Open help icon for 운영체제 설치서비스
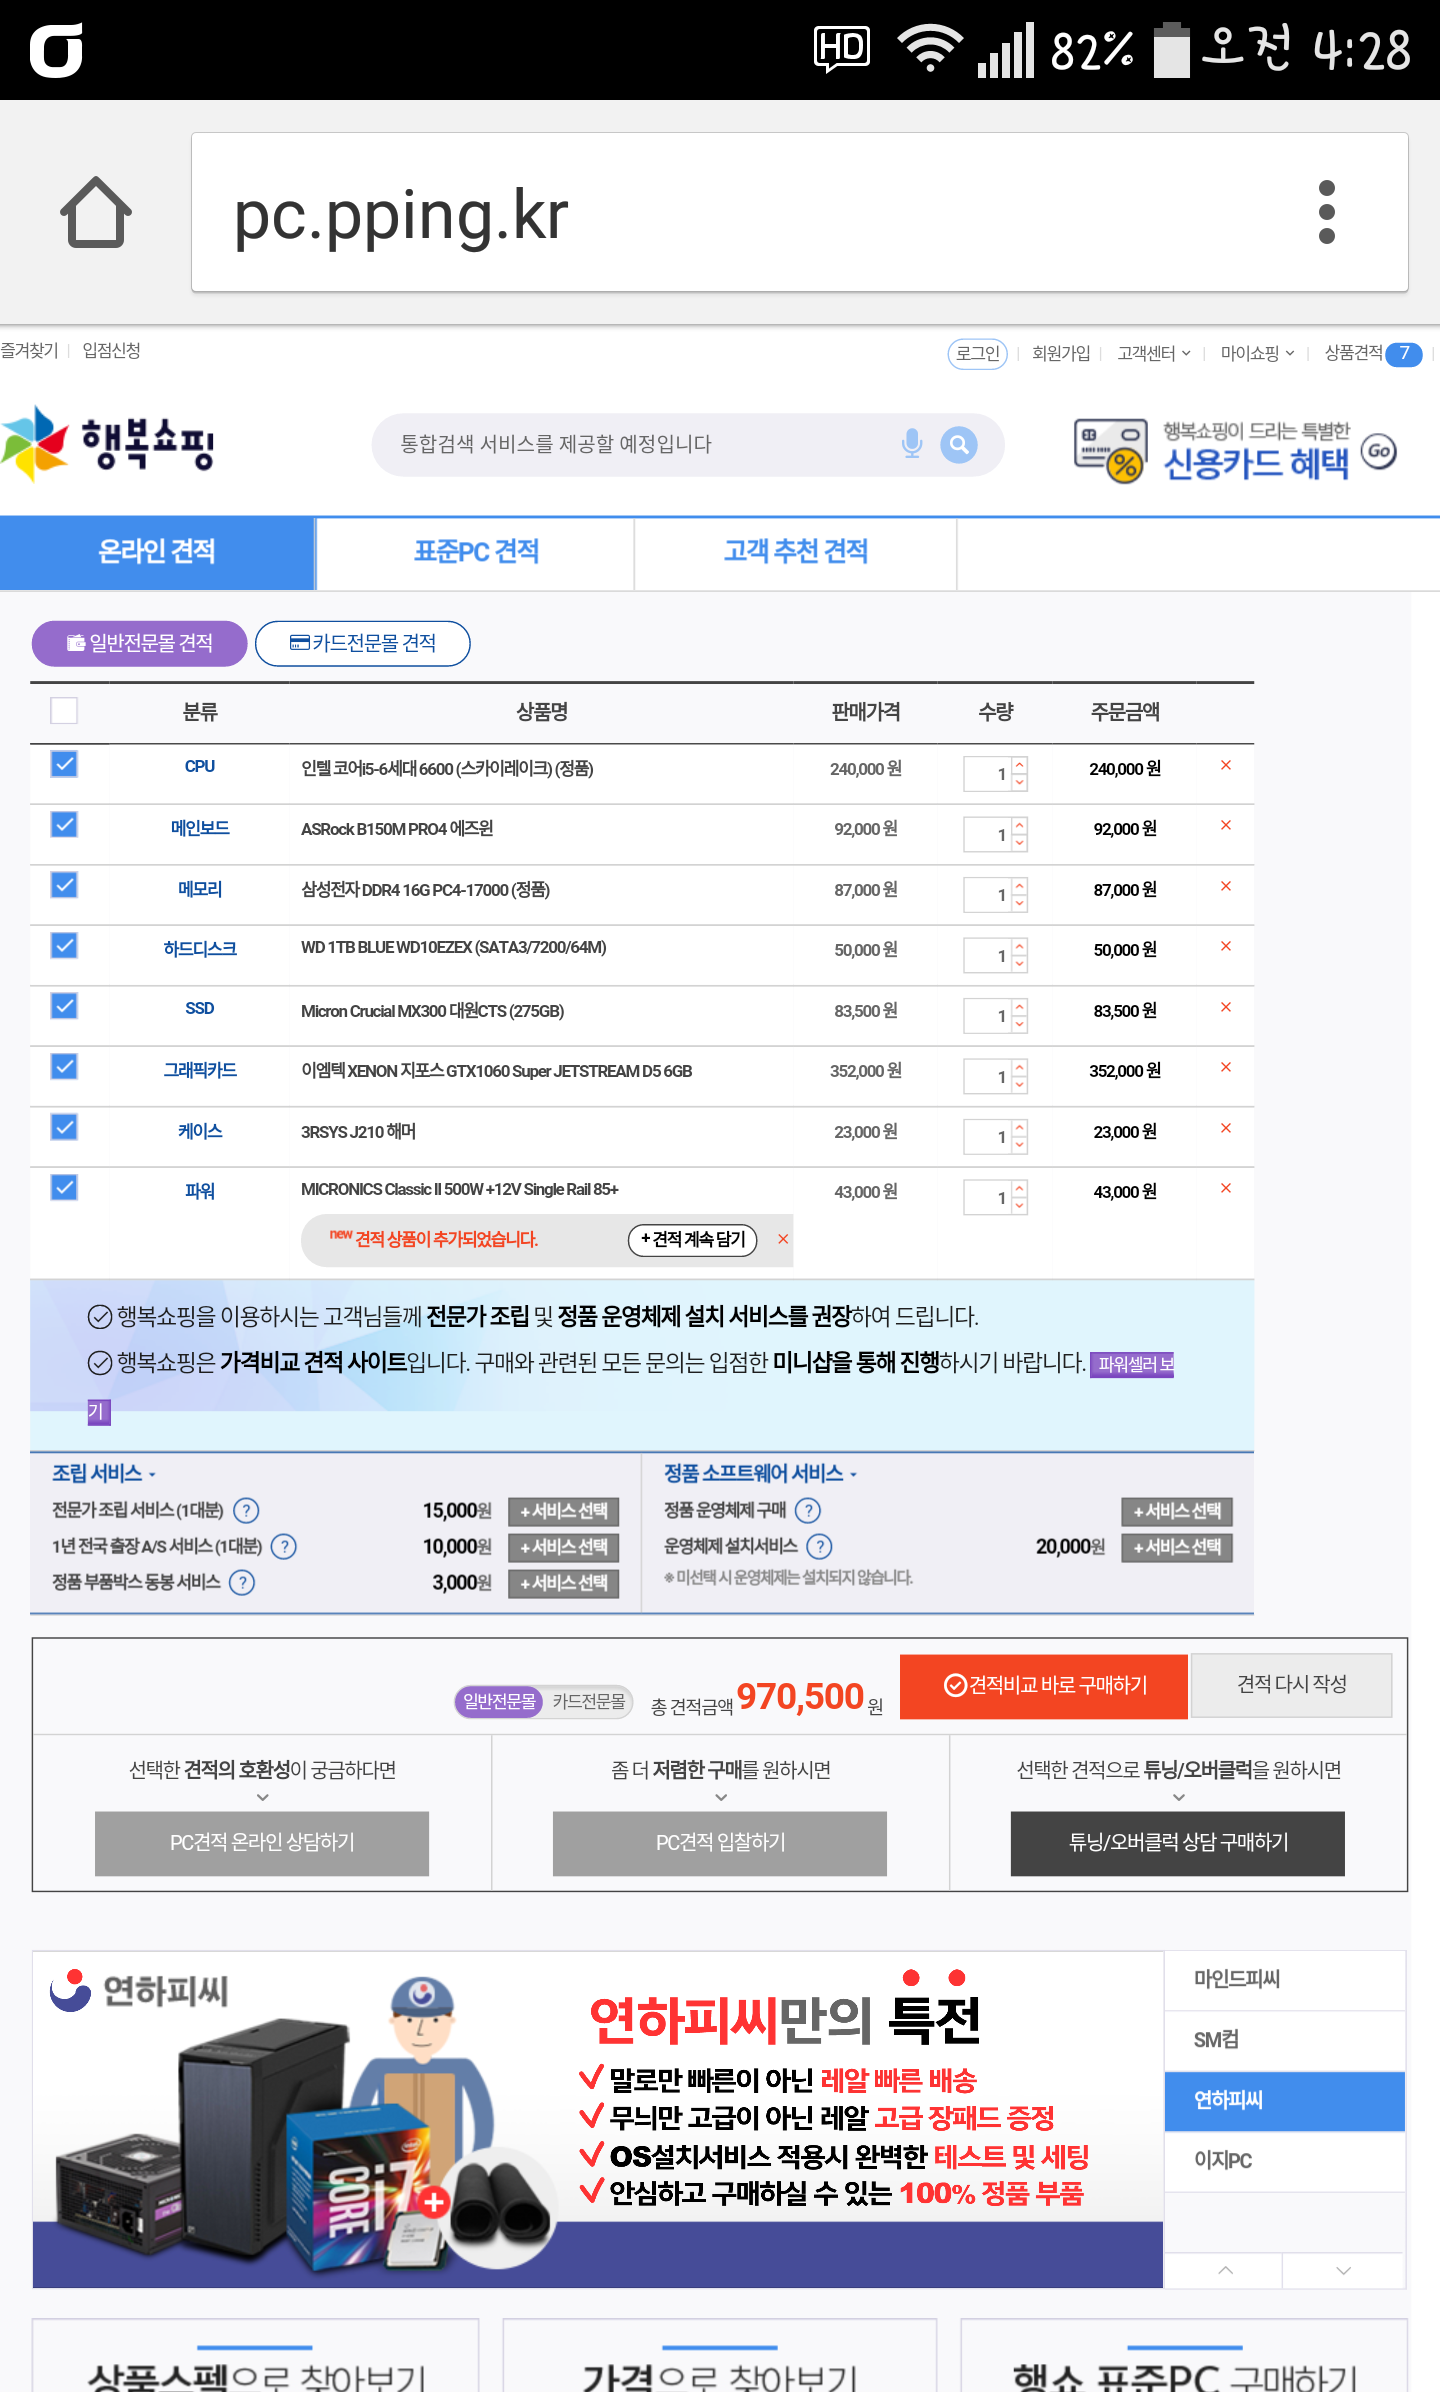 point(819,1547)
